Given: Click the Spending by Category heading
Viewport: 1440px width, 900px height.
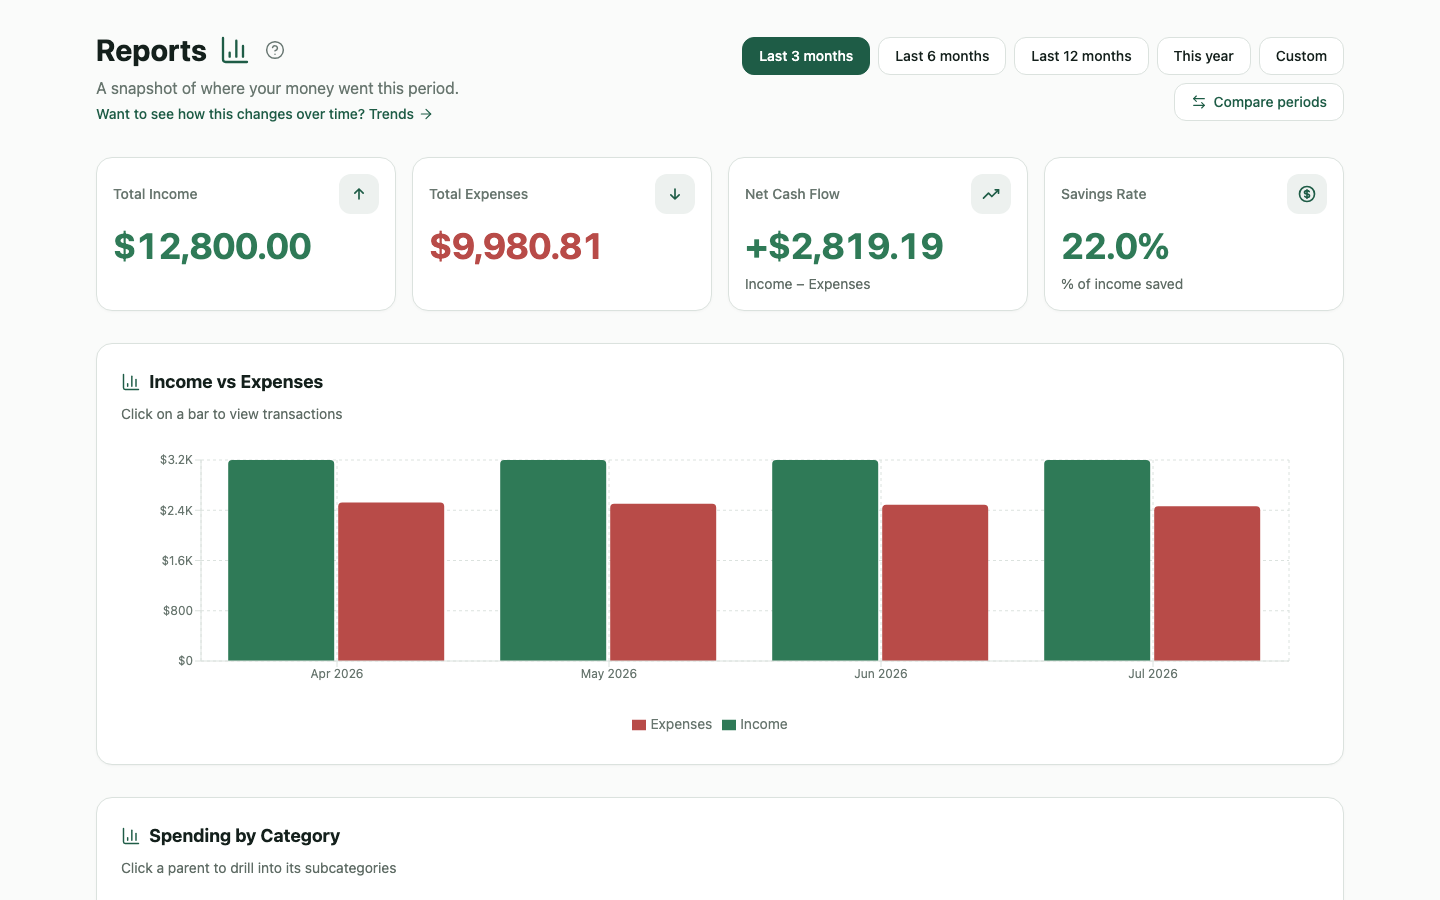Looking at the screenshot, I should [244, 836].
